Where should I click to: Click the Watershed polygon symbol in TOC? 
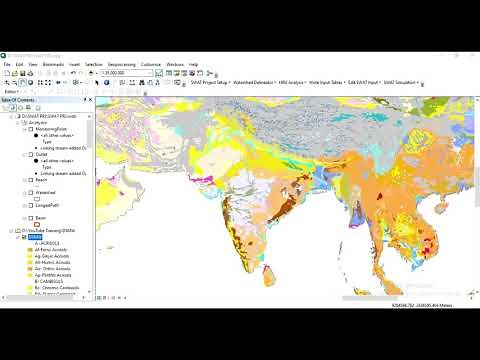(x=37, y=199)
